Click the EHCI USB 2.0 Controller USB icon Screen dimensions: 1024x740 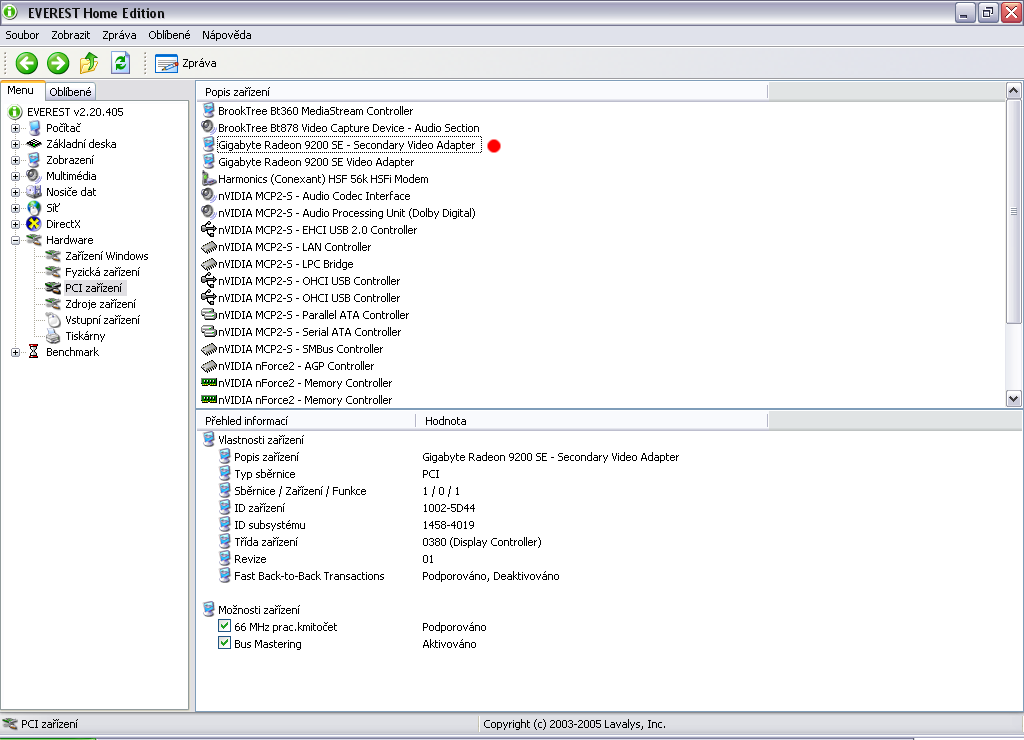(x=208, y=229)
